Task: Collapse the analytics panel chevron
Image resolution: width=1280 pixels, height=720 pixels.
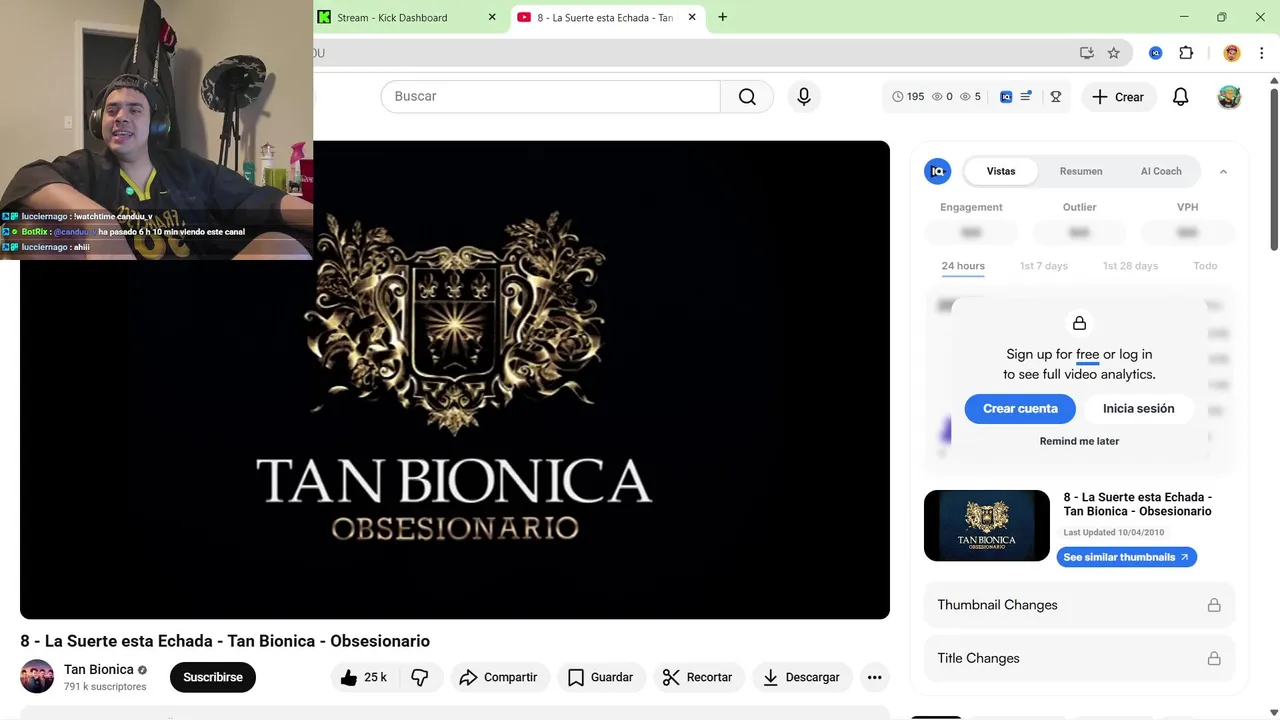Action: tap(1223, 171)
